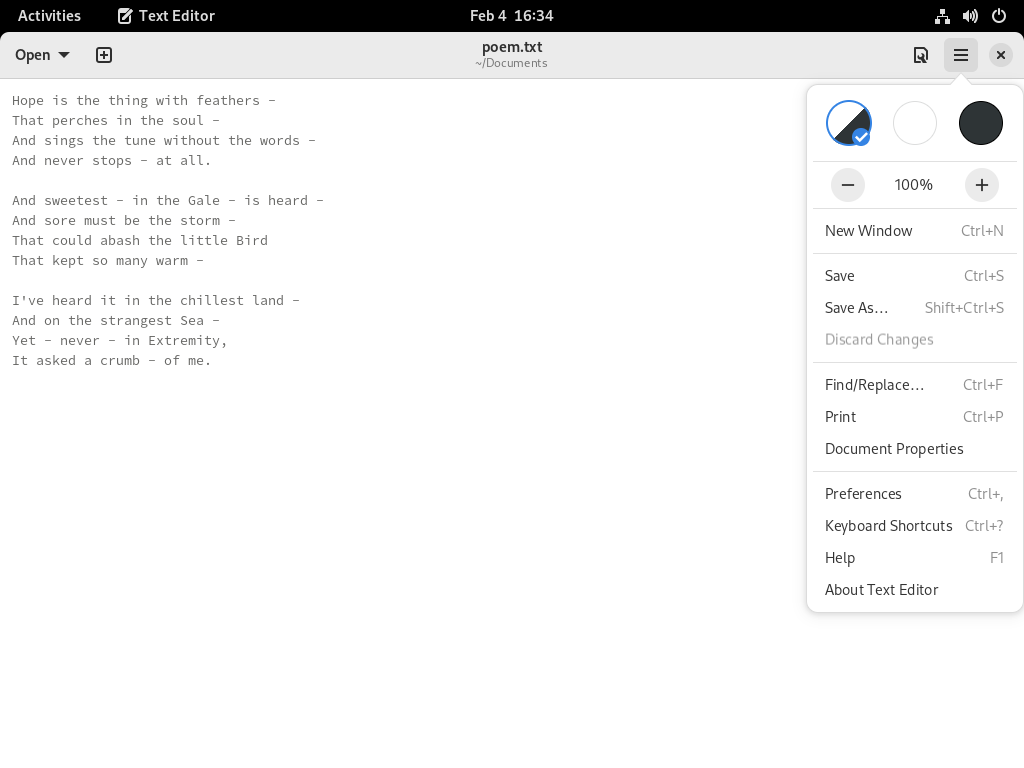Choose Find/Replace… from the menu
The image size is (1024, 768).
[914, 385]
